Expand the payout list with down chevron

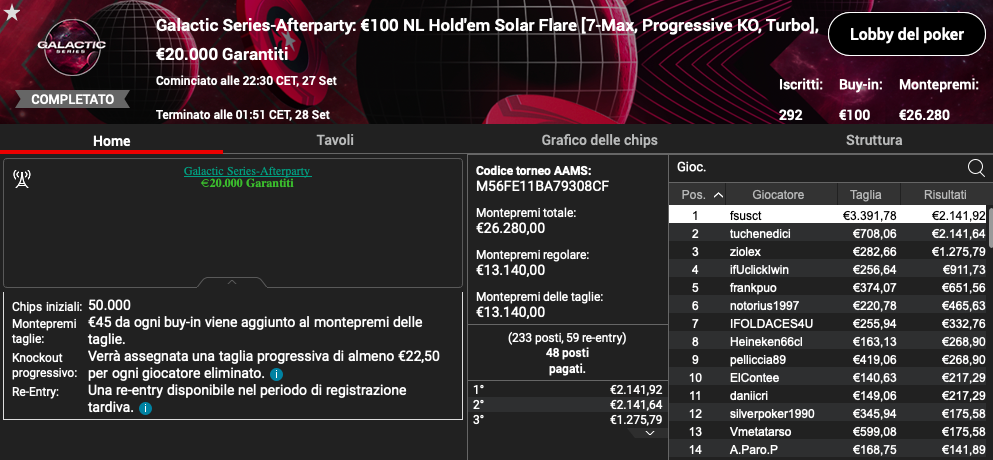coord(650,433)
